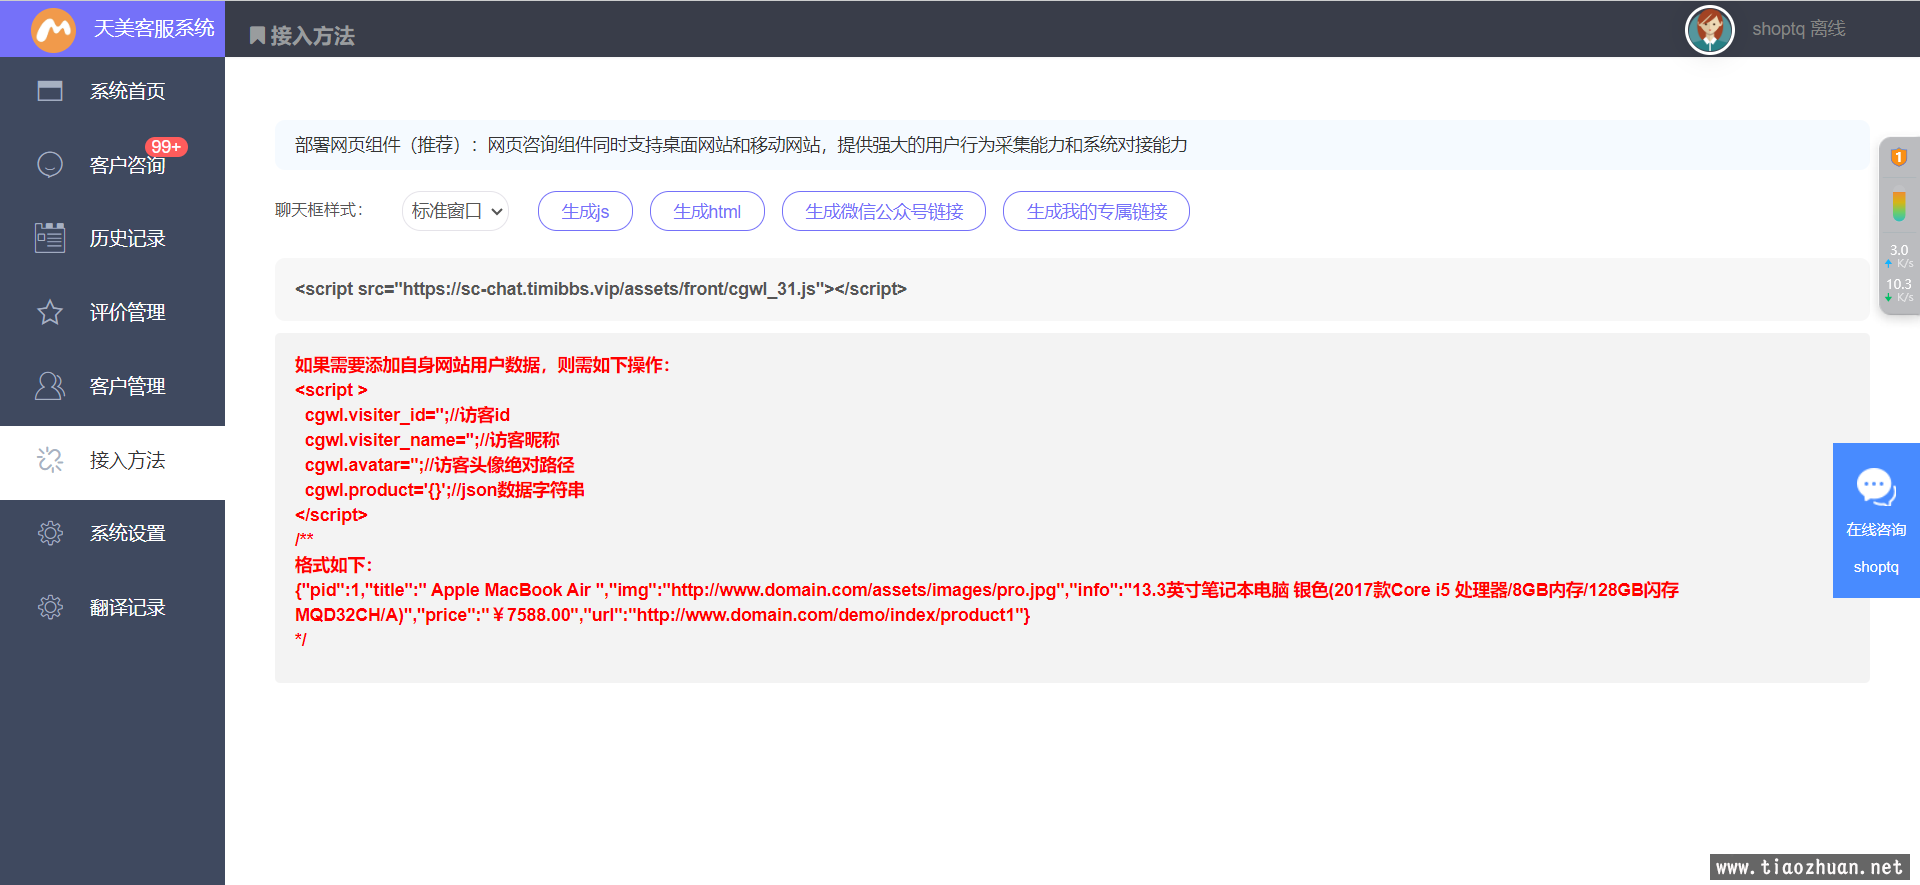Image resolution: width=1920 pixels, height=885 pixels.
Task: Open the 接入方法 sidebar menu item
Action: pos(127,460)
